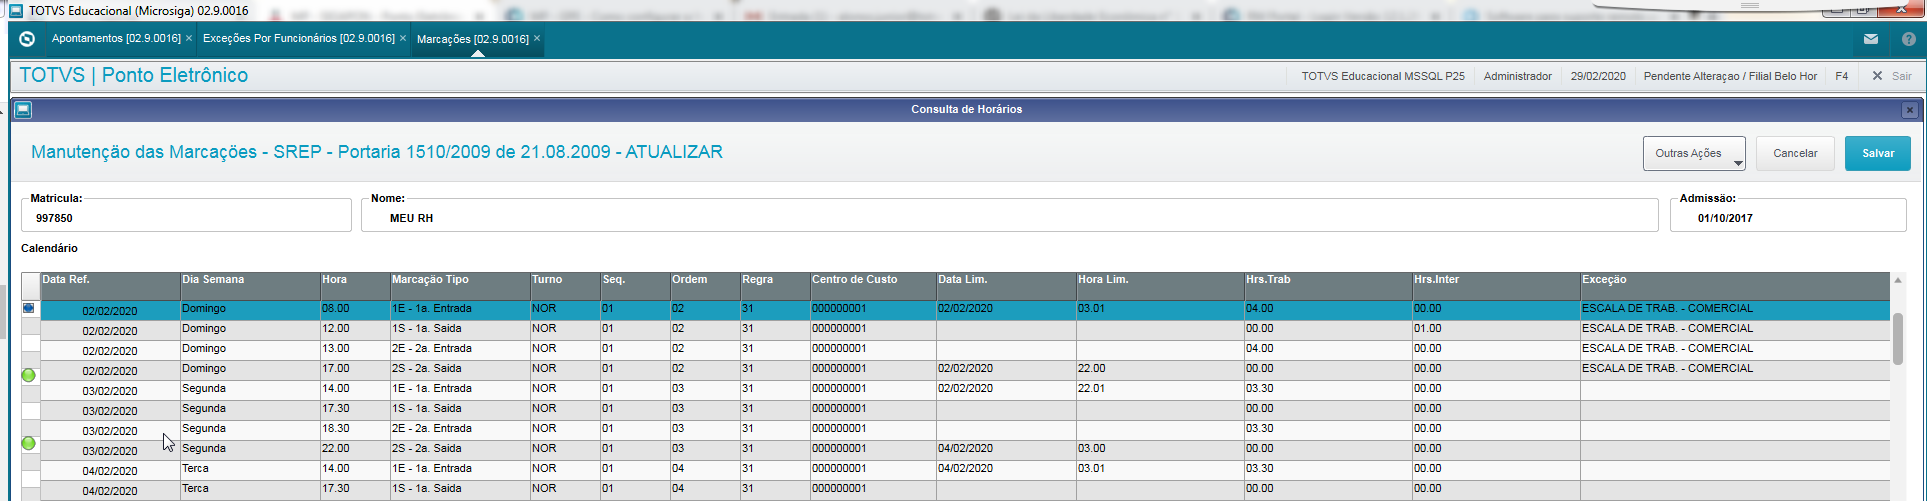Click the Hrs.Inter column header
Viewport: 1927px width, 501px height.
coord(1496,286)
